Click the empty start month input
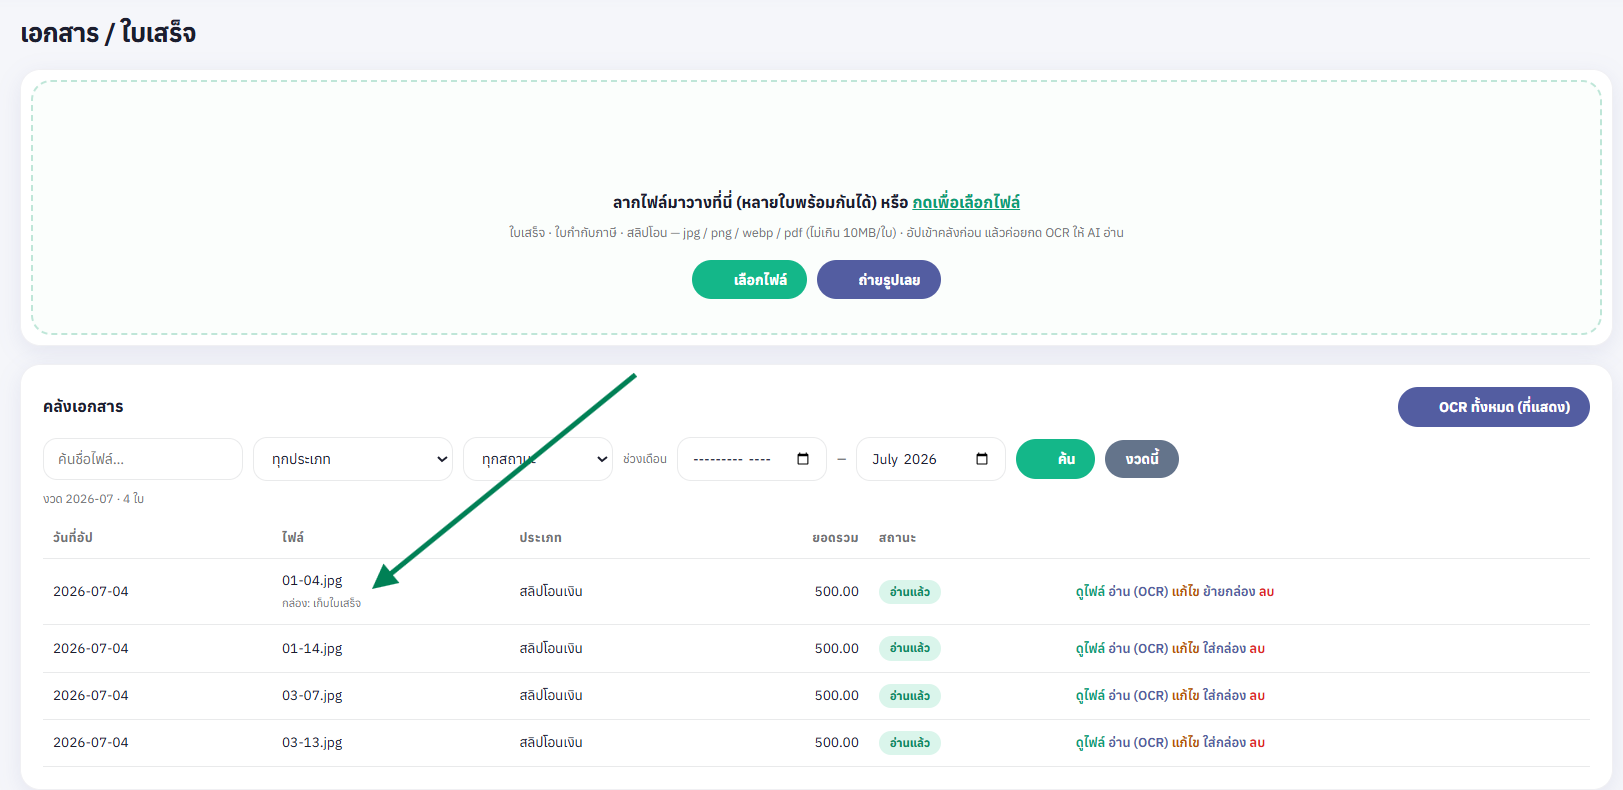1623x790 pixels. 752,459
